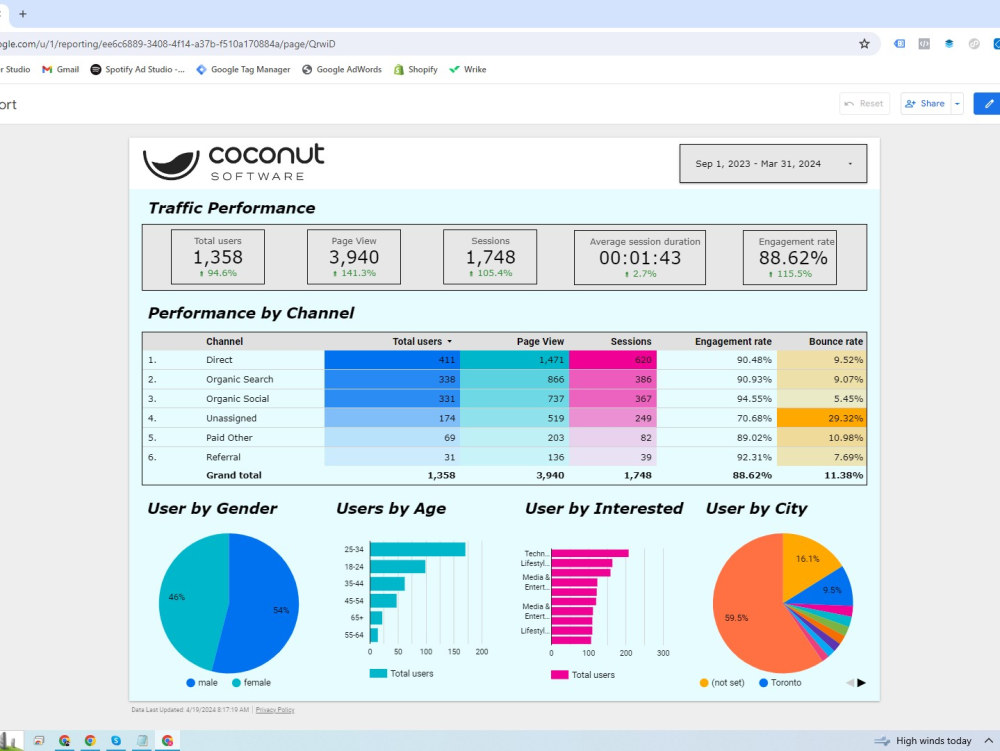The image size is (1000, 751).
Task: Open the weather High winds today widget
Action: coord(922,741)
